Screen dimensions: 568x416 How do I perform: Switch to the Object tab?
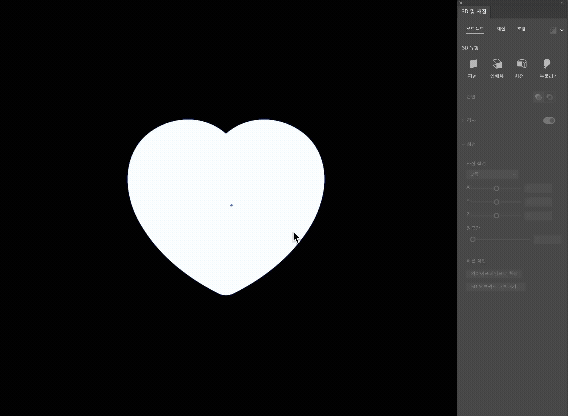pyautogui.click(x=475, y=29)
